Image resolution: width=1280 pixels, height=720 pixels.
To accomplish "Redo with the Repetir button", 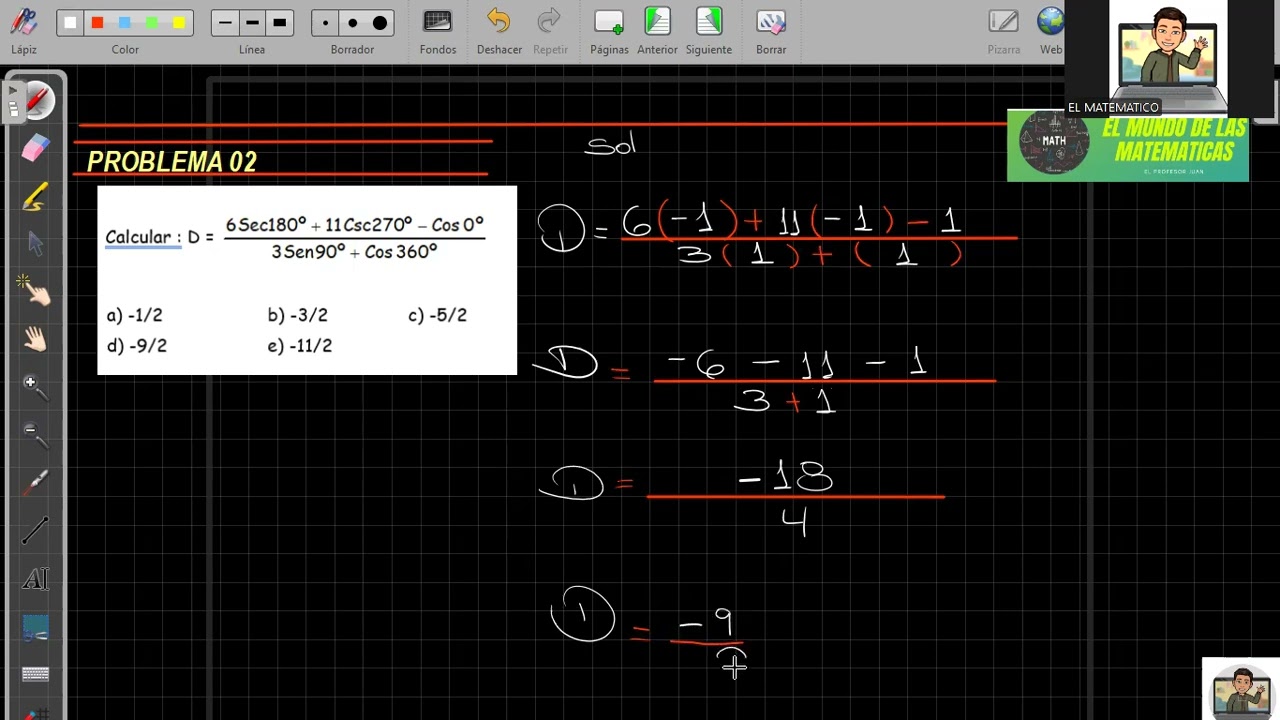I will pyautogui.click(x=550, y=30).
